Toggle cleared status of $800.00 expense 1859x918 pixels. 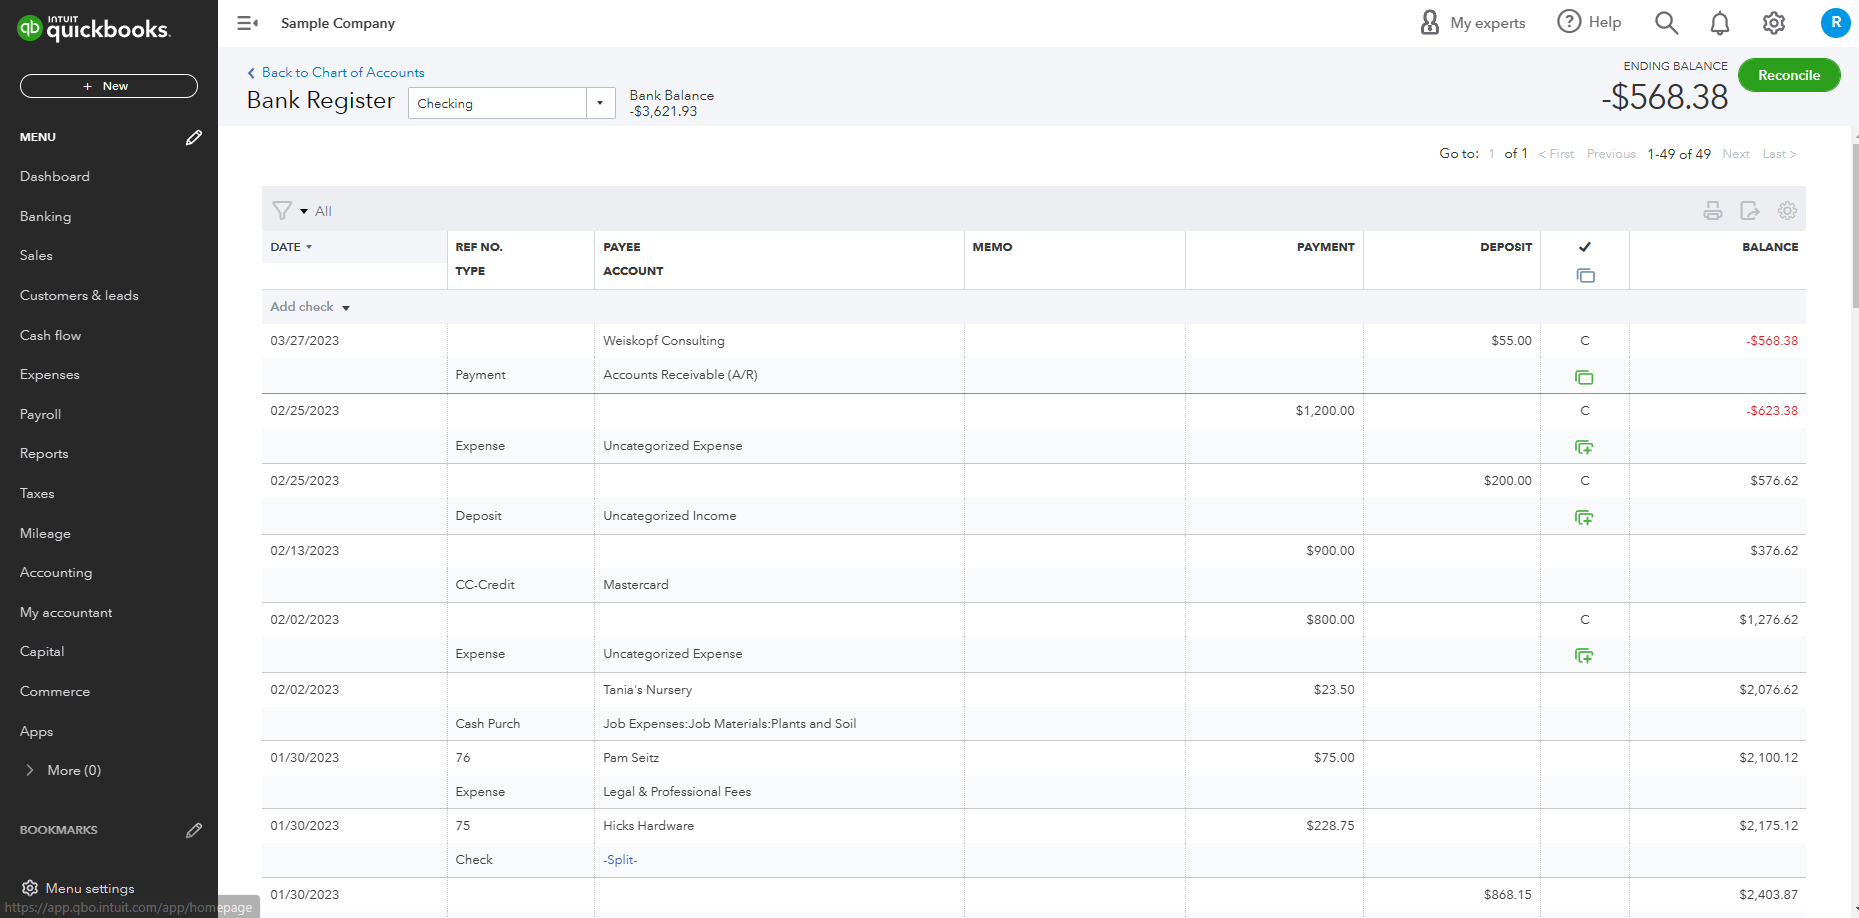pyautogui.click(x=1584, y=620)
